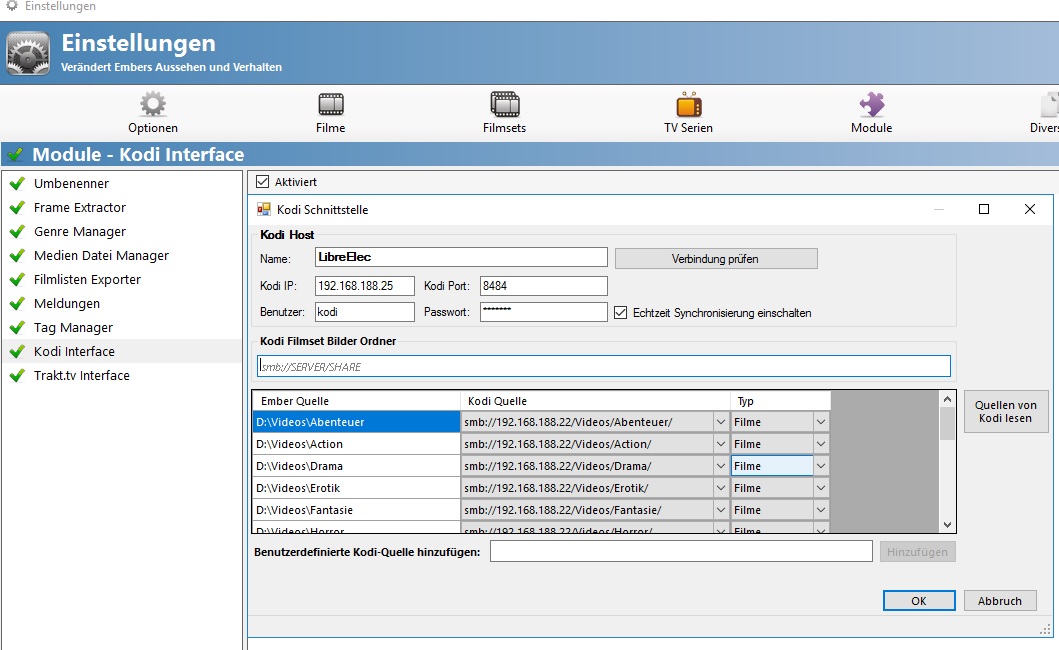Screen dimensions: 1059x650
Task: Maximize the Kodi Schnittstelle dialog
Action: pyautogui.click(x=984, y=209)
